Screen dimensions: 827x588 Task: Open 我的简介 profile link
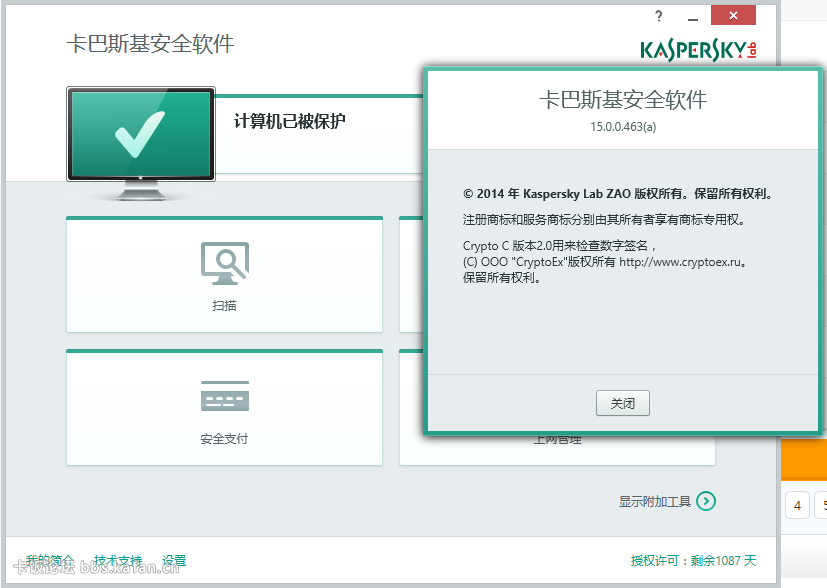tap(51, 561)
